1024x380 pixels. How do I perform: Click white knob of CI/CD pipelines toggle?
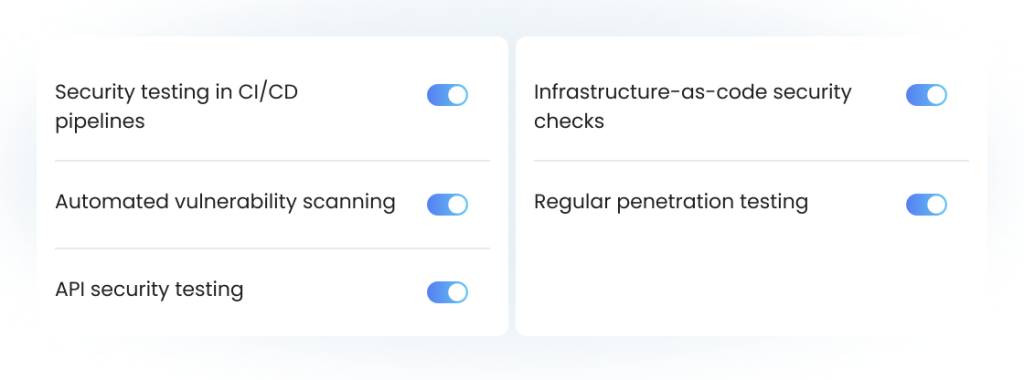(457, 95)
